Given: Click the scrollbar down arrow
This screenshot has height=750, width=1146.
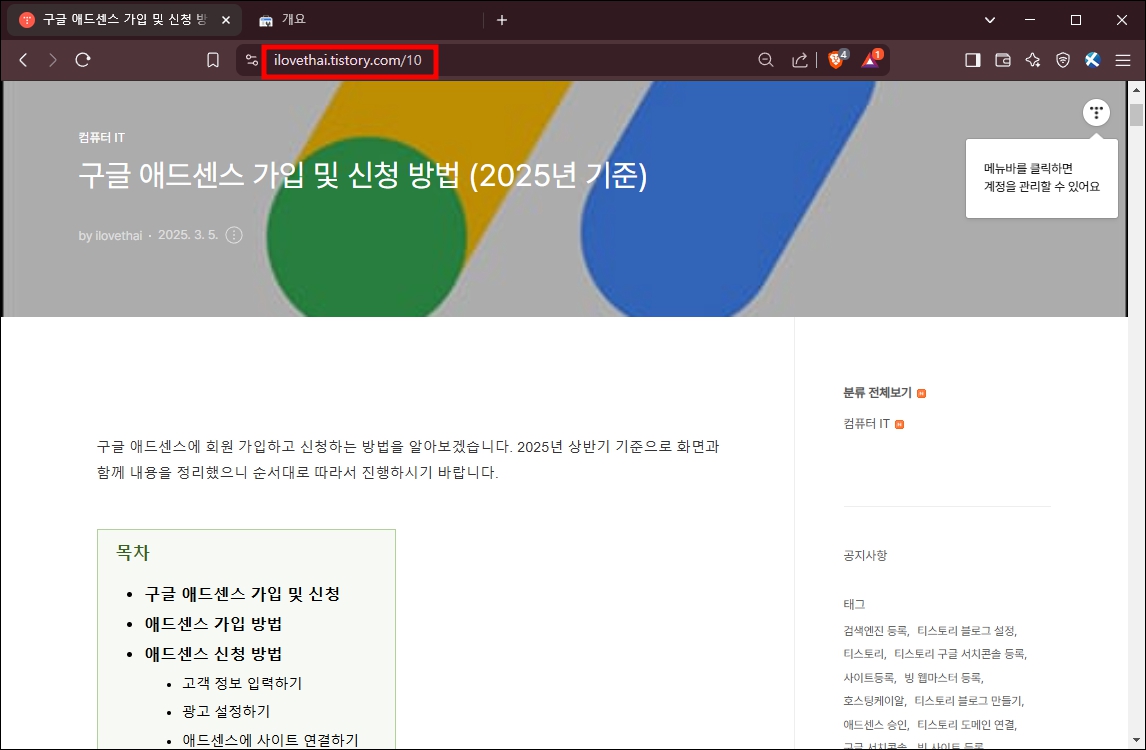Looking at the screenshot, I should coord(1136,740).
